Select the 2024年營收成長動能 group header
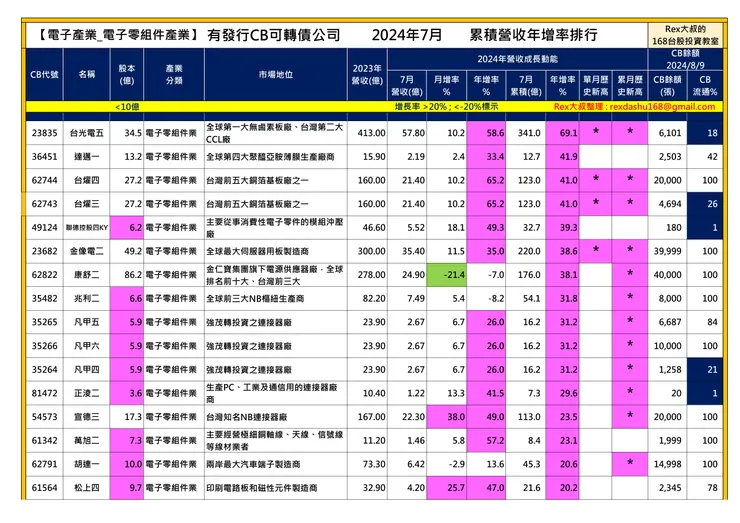The height and width of the screenshot is (523, 740). [517, 59]
